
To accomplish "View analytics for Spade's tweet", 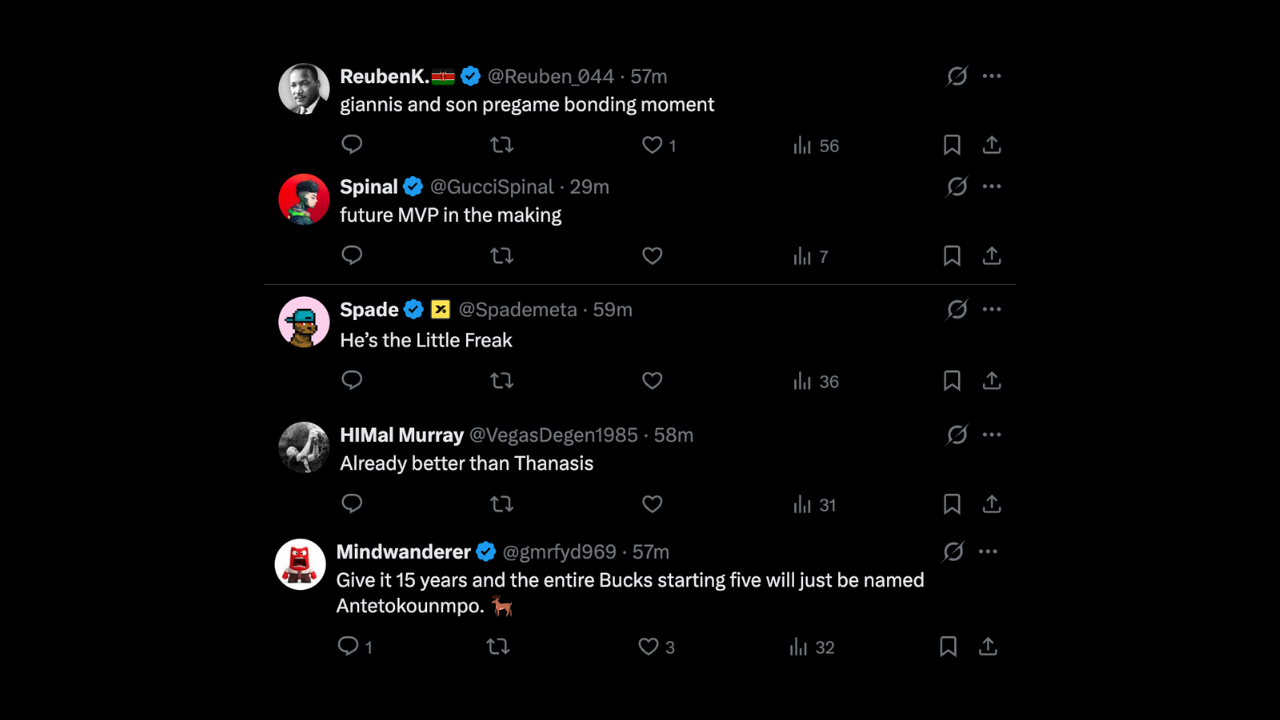I will pyautogui.click(x=816, y=381).
